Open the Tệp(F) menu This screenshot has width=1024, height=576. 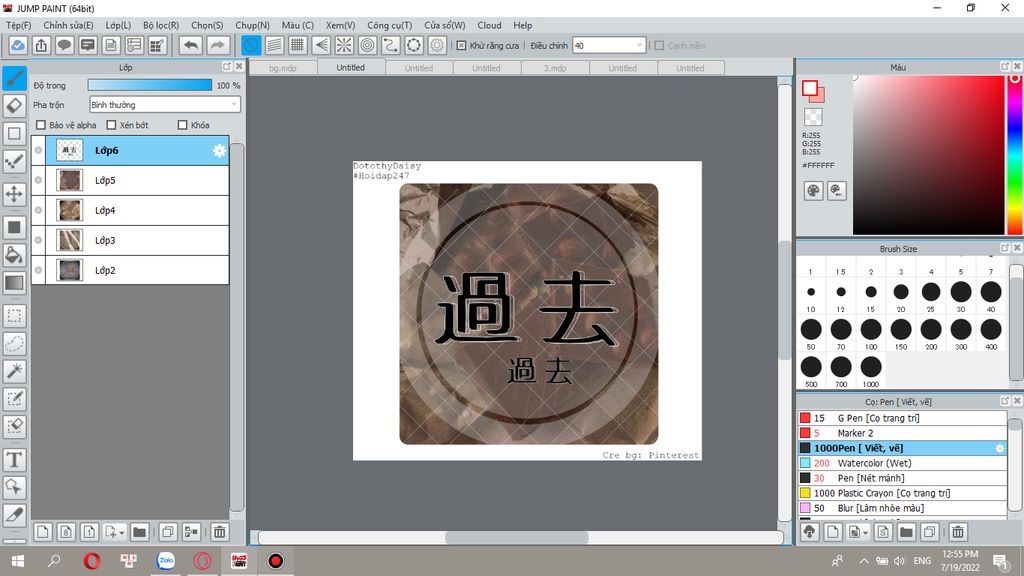[18, 25]
